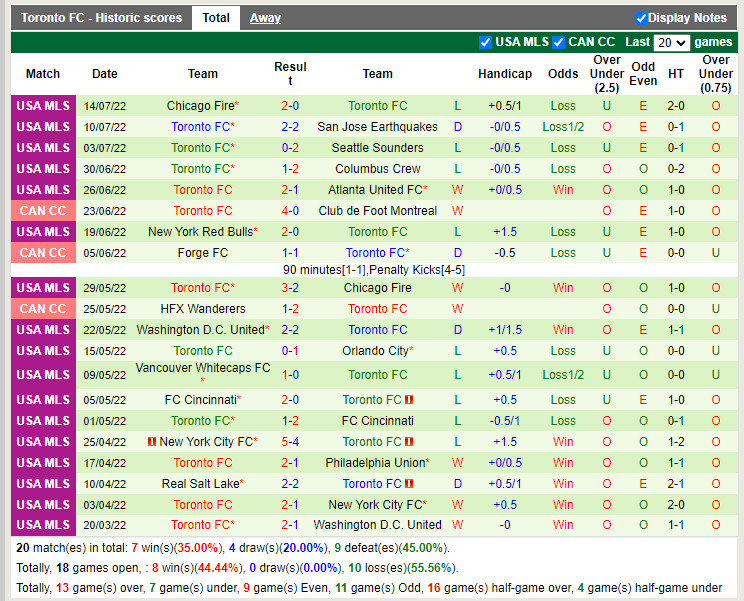This screenshot has height=601, width=744.
Task: Click the 5-4 result of the 25/04/22 match
Action: [x=290, y=442]
